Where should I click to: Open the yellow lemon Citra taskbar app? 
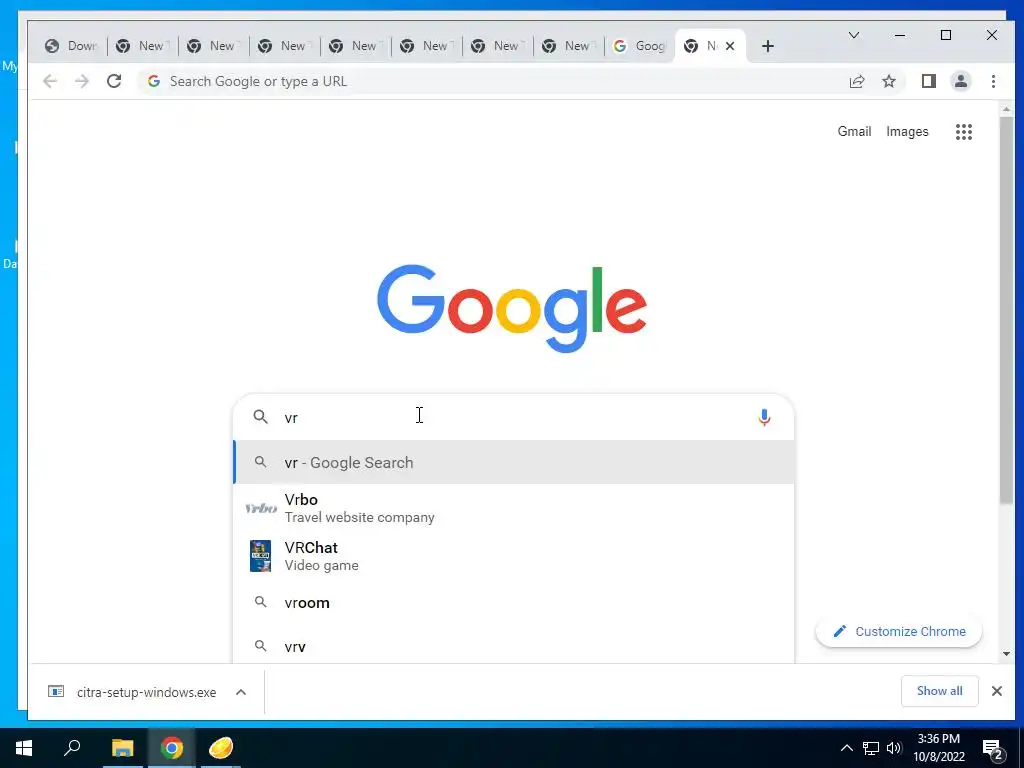221,748
